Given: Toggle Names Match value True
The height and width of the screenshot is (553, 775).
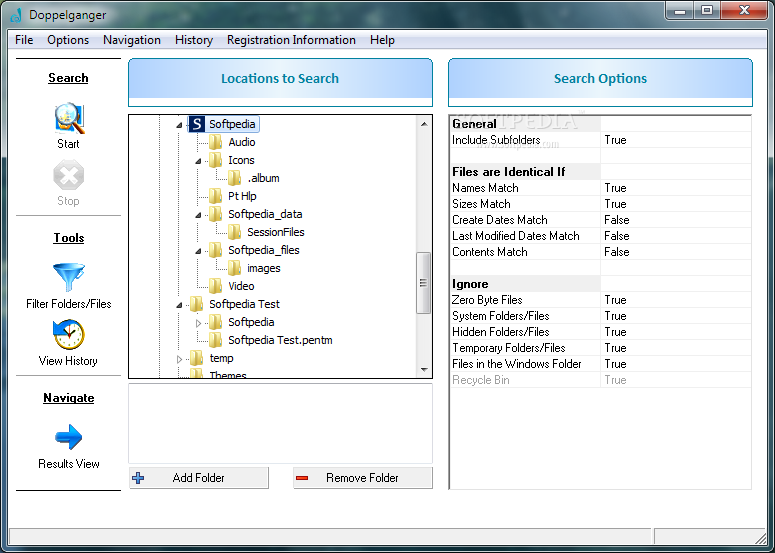Looking at the screenshot, I should point(676,188).
